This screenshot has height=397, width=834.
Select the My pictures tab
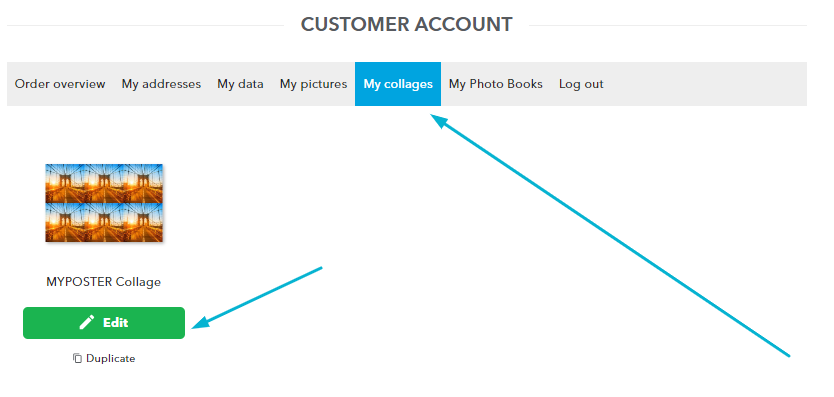point(313,84)
